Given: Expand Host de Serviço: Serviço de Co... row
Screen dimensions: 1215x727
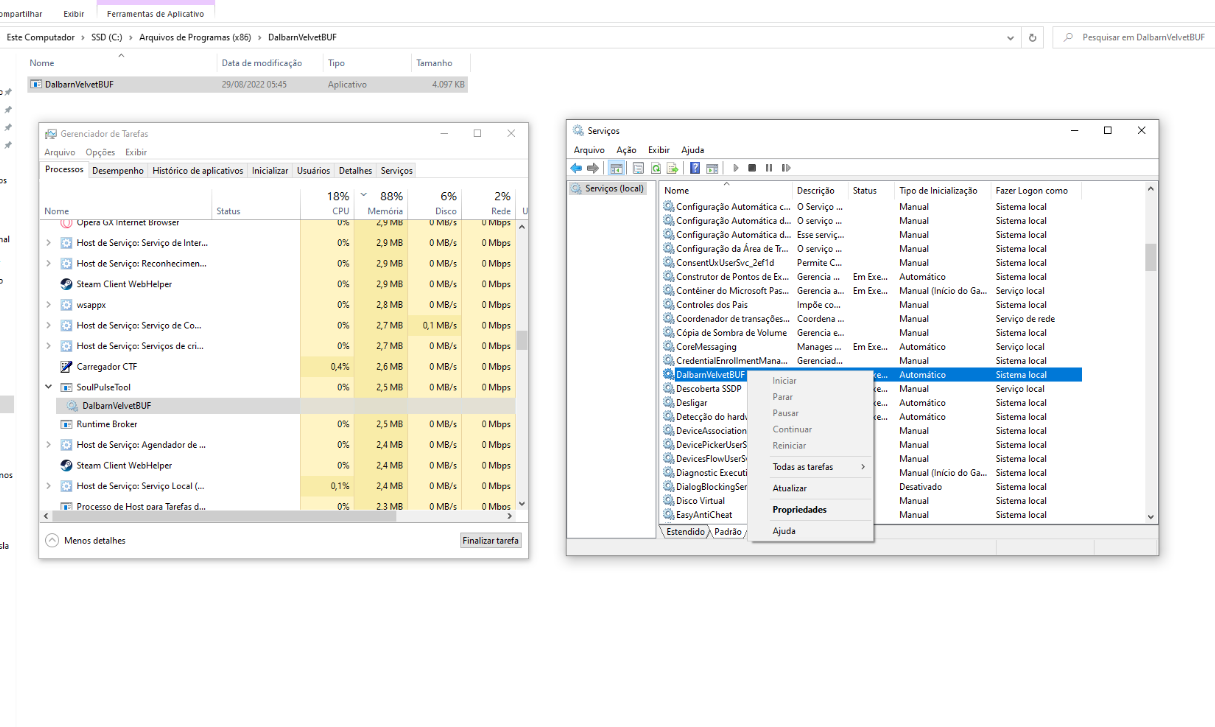Looking at the screenshot, I should [x=48, y=325].
